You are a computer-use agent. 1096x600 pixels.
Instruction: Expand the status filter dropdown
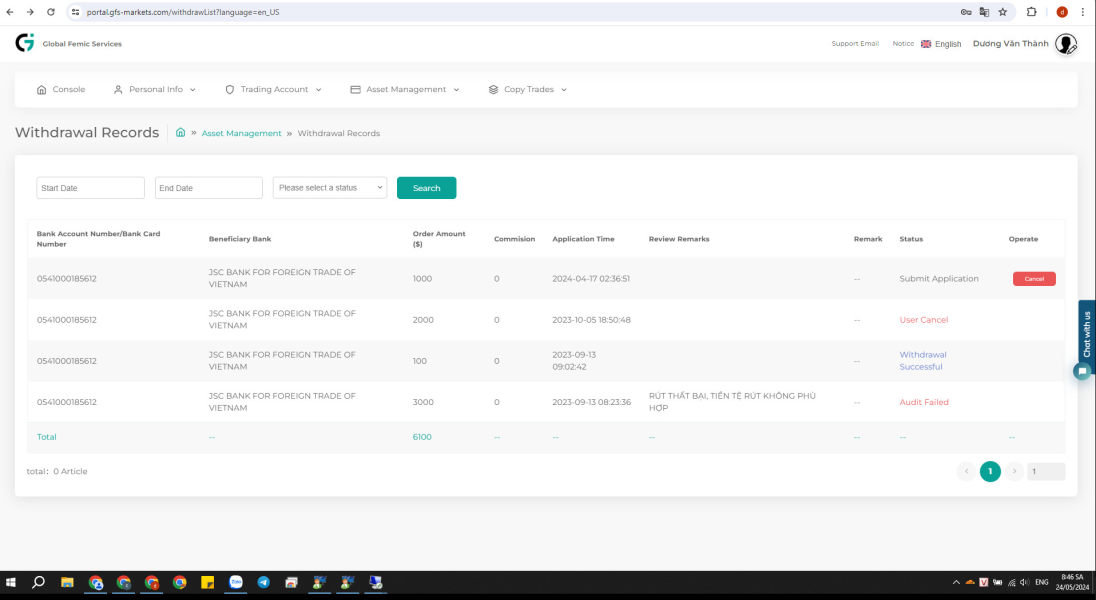329,188
